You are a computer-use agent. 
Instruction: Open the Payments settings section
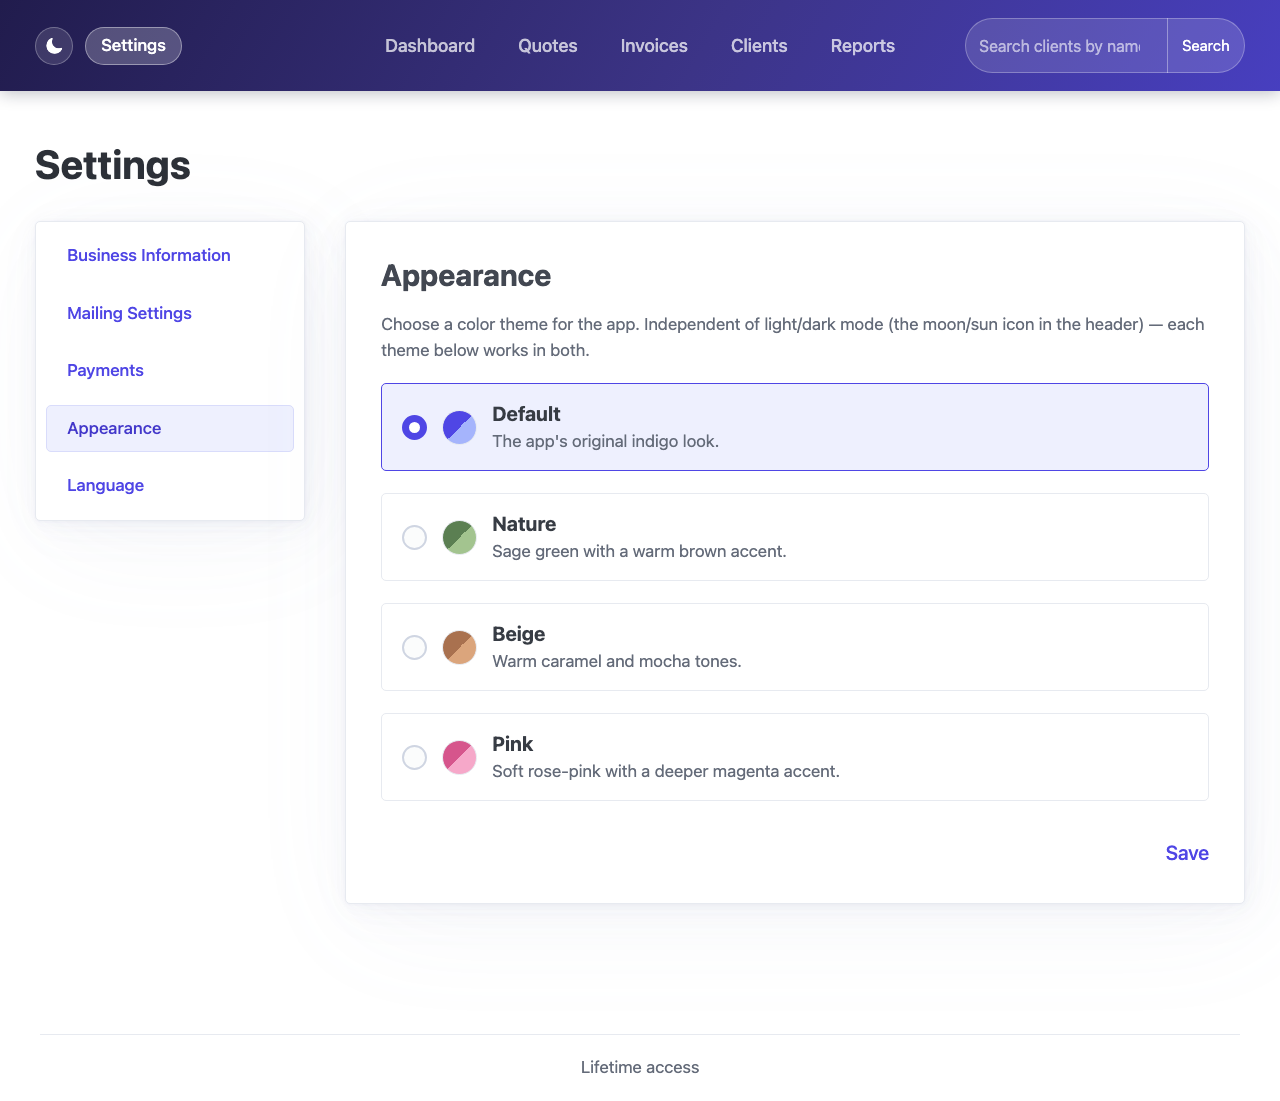click(x=170, y=371)
